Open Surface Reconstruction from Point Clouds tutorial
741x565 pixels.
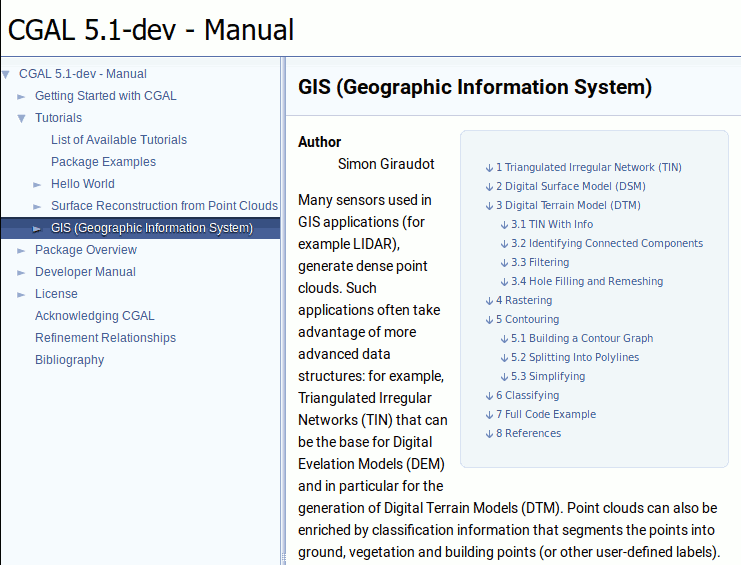click(x=164, y=206)
